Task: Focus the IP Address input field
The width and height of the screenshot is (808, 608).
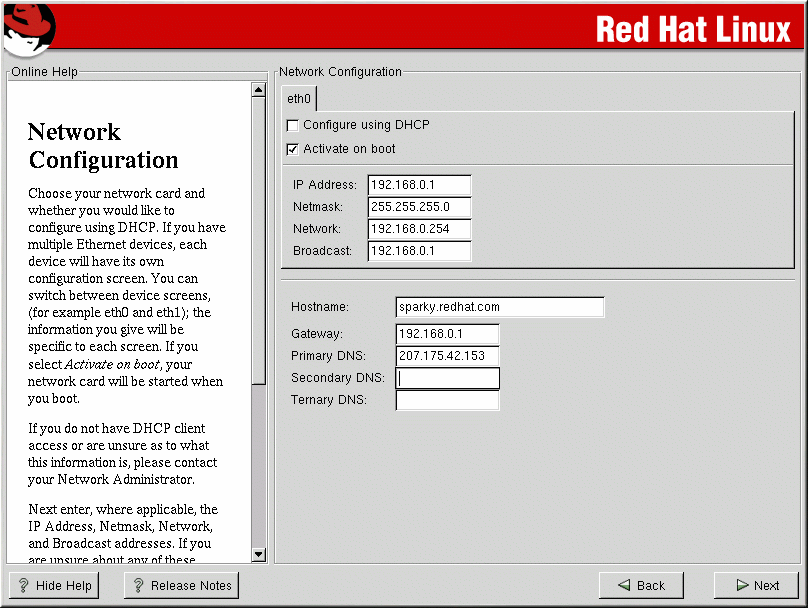Action: 419,185
